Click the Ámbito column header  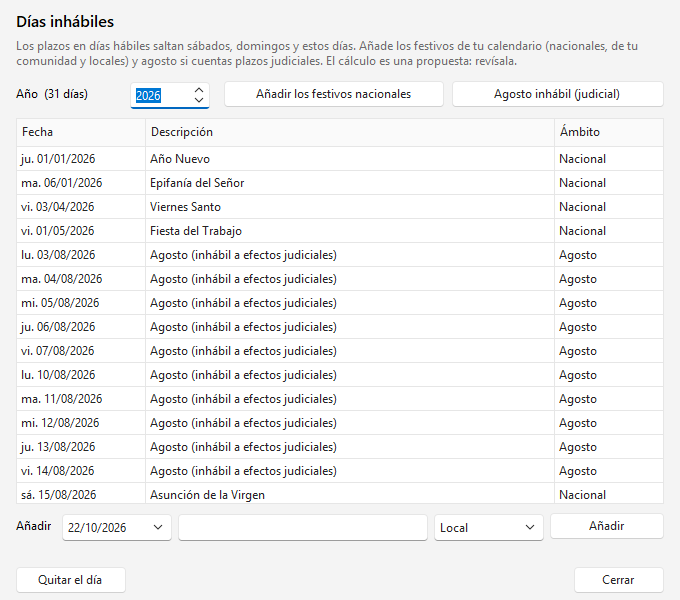coord(608,132)
